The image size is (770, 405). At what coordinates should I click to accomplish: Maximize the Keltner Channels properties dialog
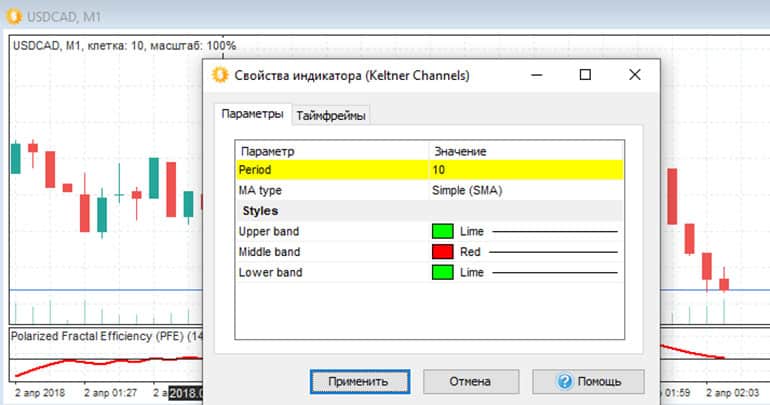coord(585,75)
